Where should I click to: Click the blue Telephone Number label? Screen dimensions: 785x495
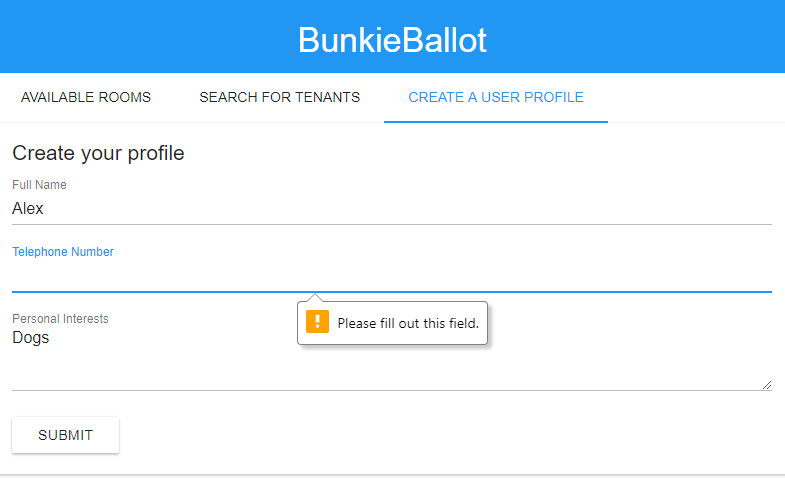coord(63,252)
